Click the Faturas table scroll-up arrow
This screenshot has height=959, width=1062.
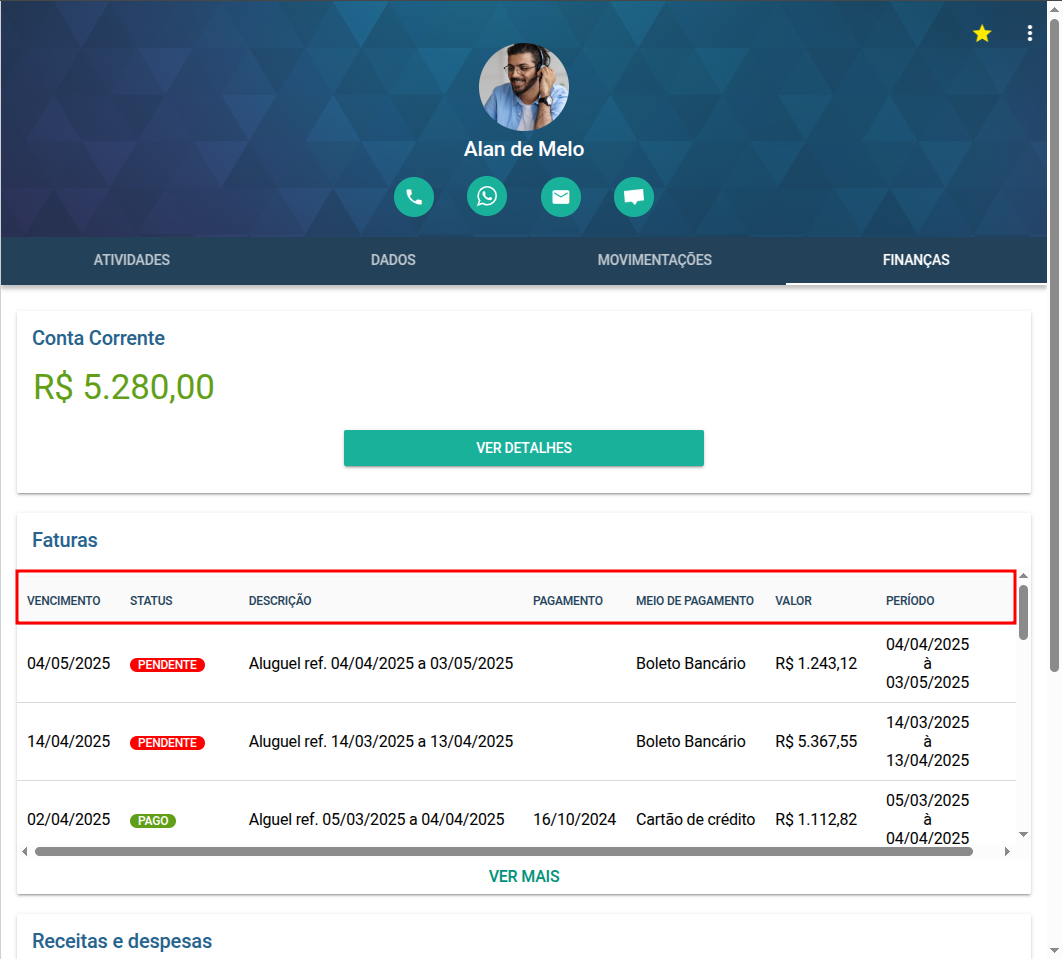coord(1023,576)
